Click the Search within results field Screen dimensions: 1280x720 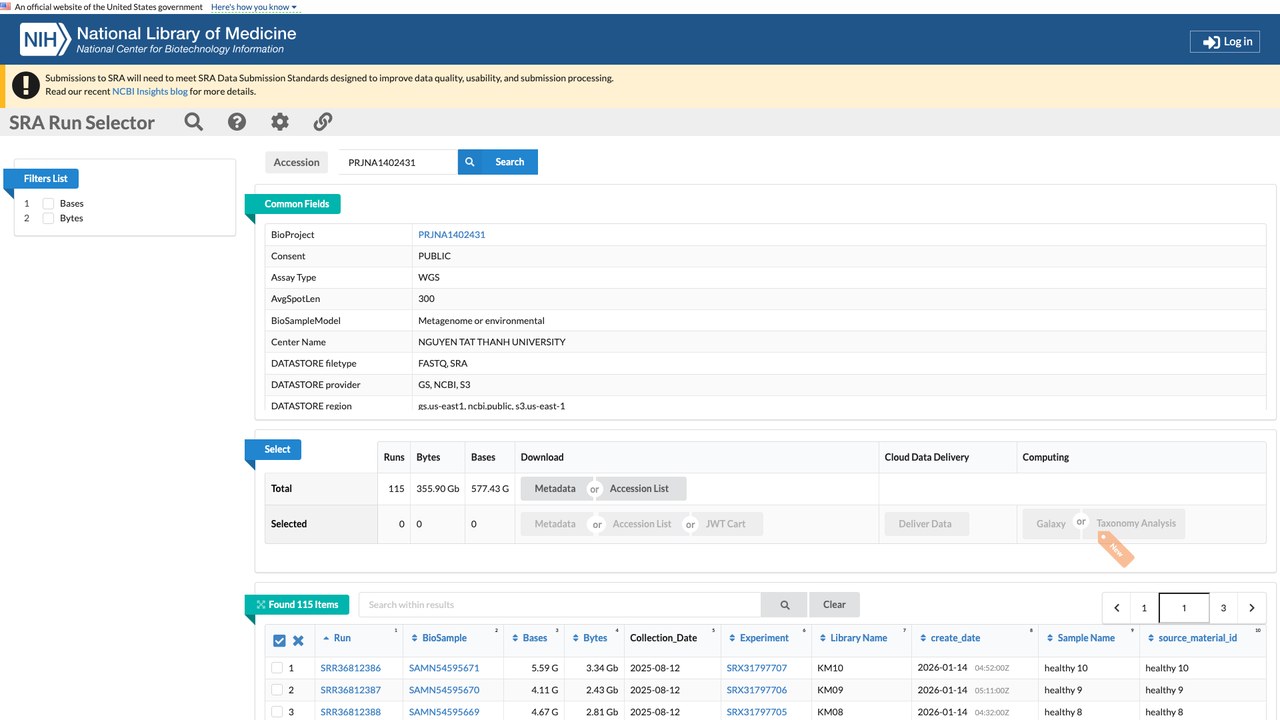[x=560, y=605]
